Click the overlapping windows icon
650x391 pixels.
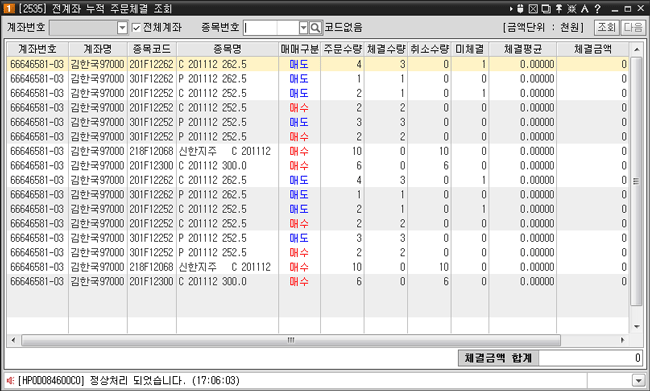tap(546, 9)
